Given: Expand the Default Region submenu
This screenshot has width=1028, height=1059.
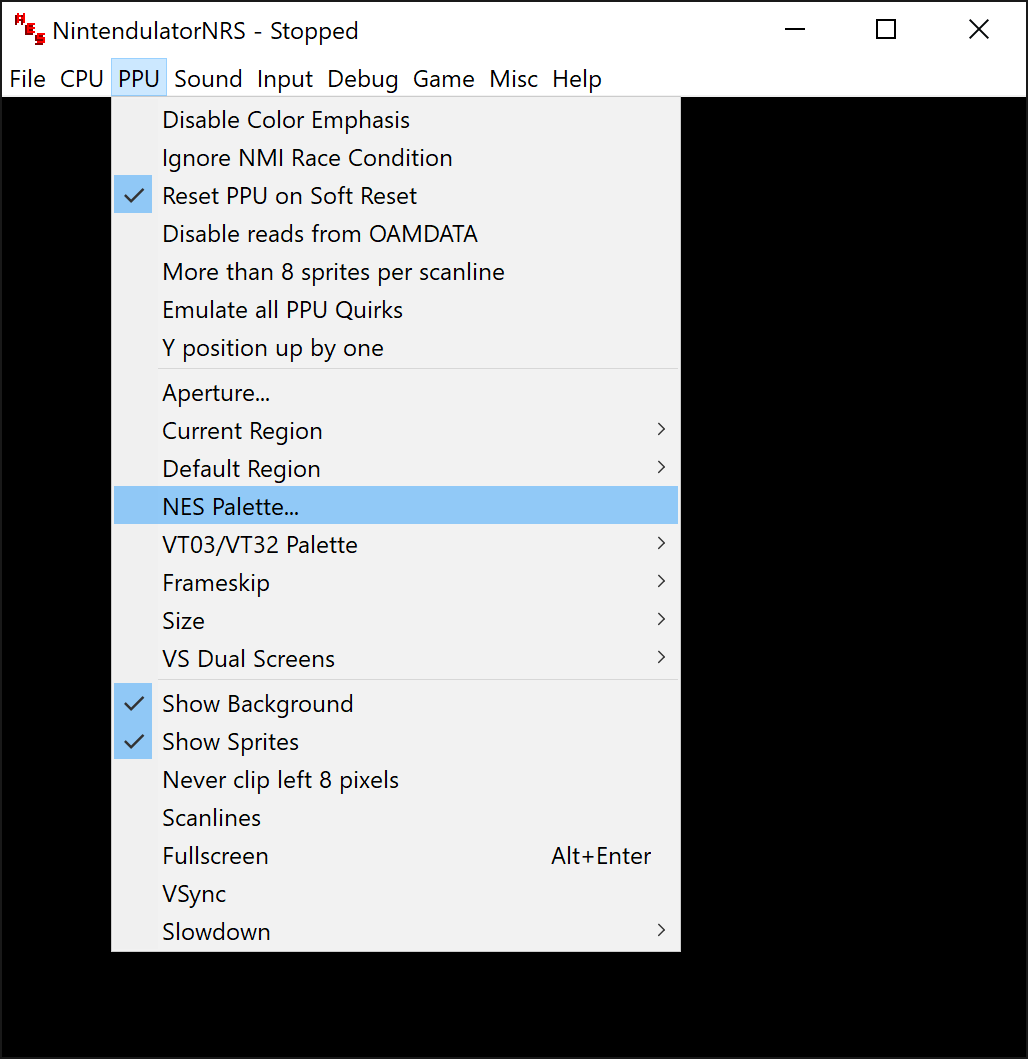Looking at the screenshot, I should [396, 469].
